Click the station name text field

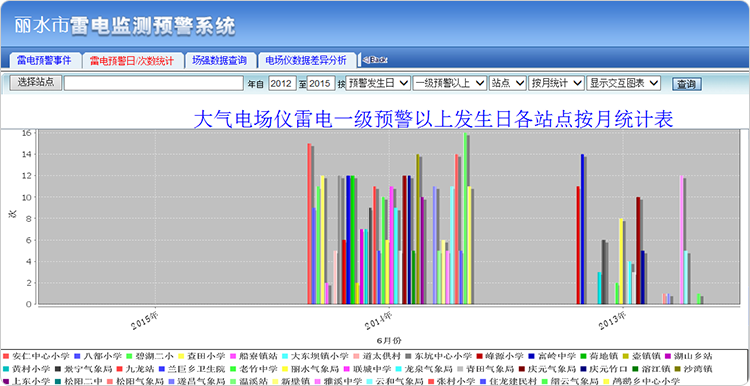pyautogui.click(x=154, y=83)
